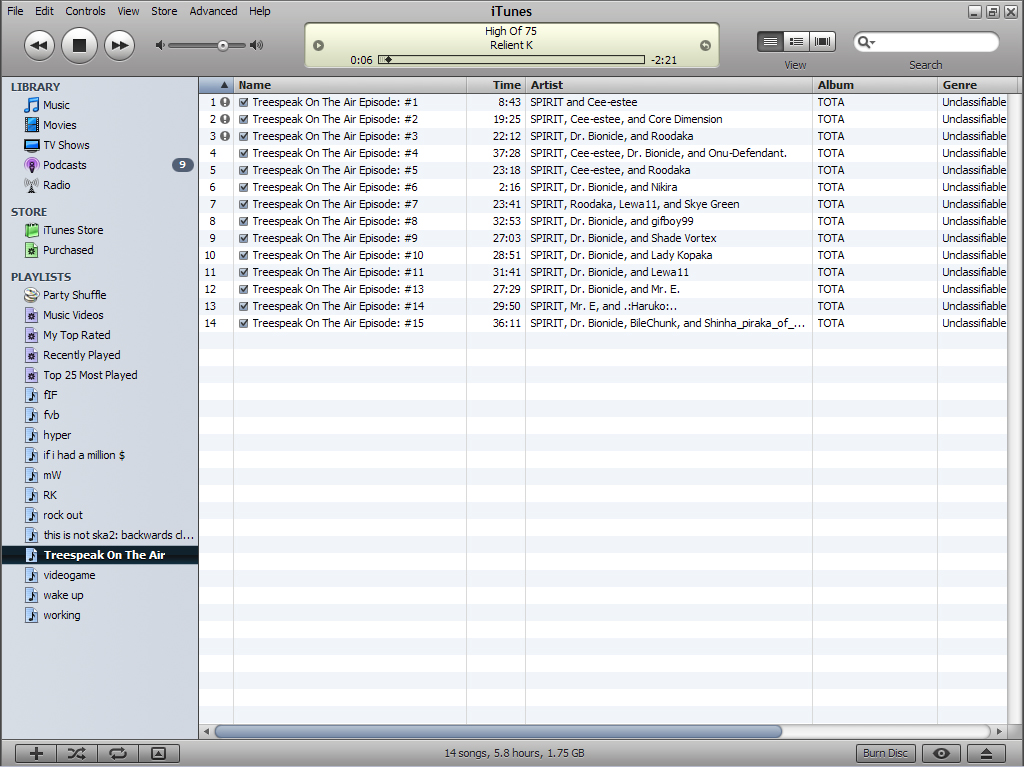Click the Burn Disc button
Screen dimensions: 1024x768
click(x=885, y=753)
